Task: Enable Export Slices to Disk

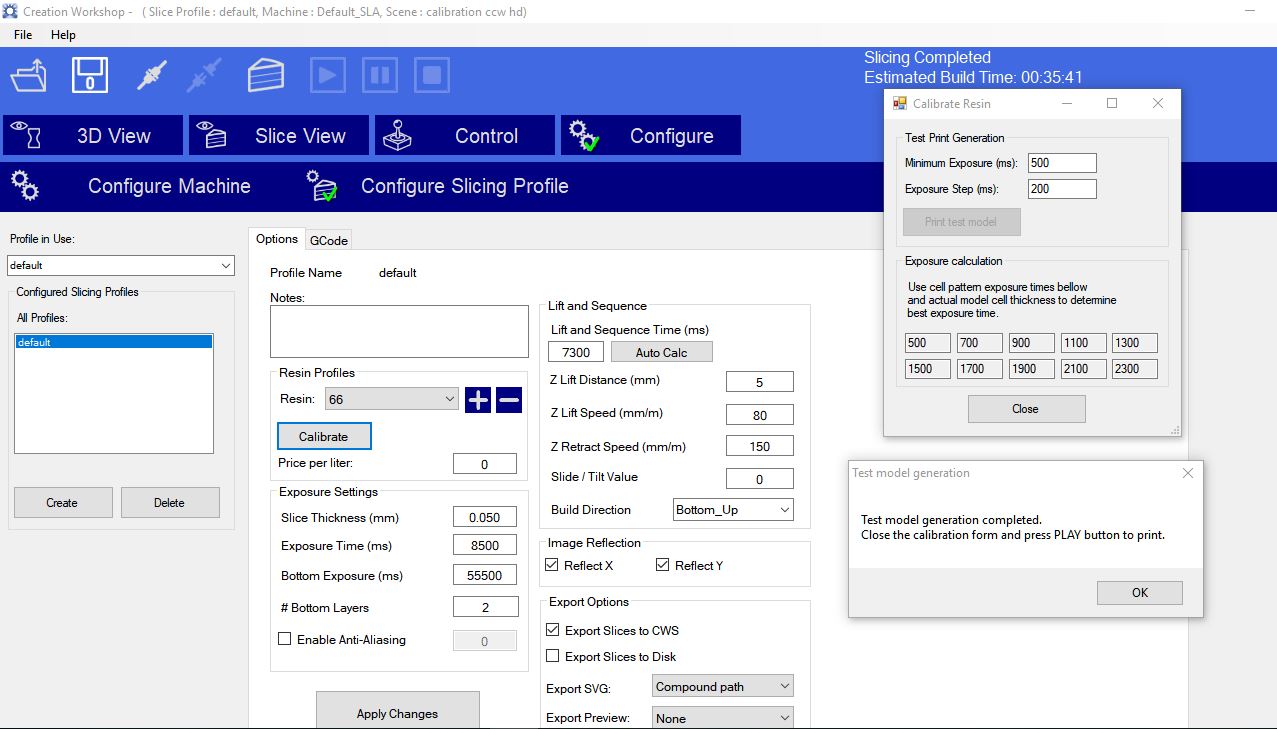Action: click(553, 657)
